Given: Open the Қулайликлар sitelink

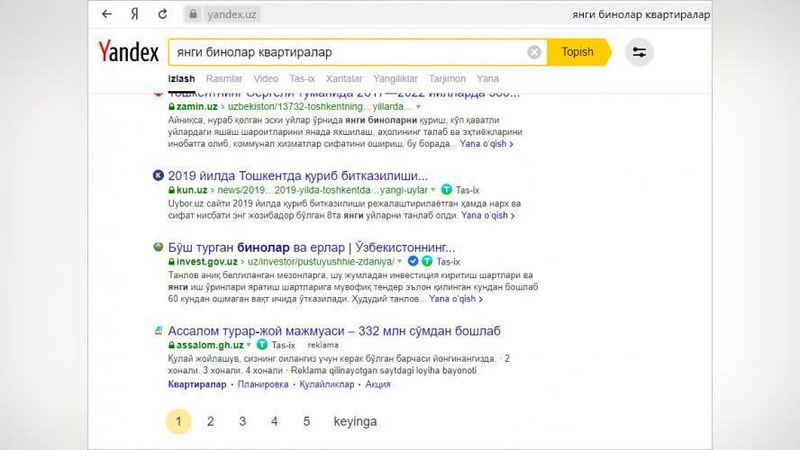Looking at the screenshot, I should pos(327,384).
